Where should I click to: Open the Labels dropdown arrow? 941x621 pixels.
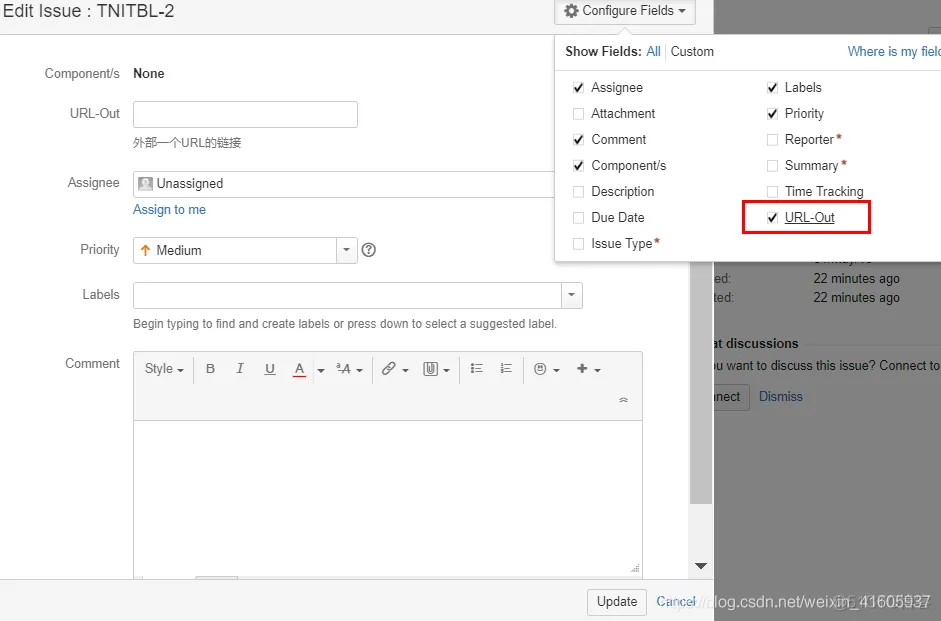571,295
